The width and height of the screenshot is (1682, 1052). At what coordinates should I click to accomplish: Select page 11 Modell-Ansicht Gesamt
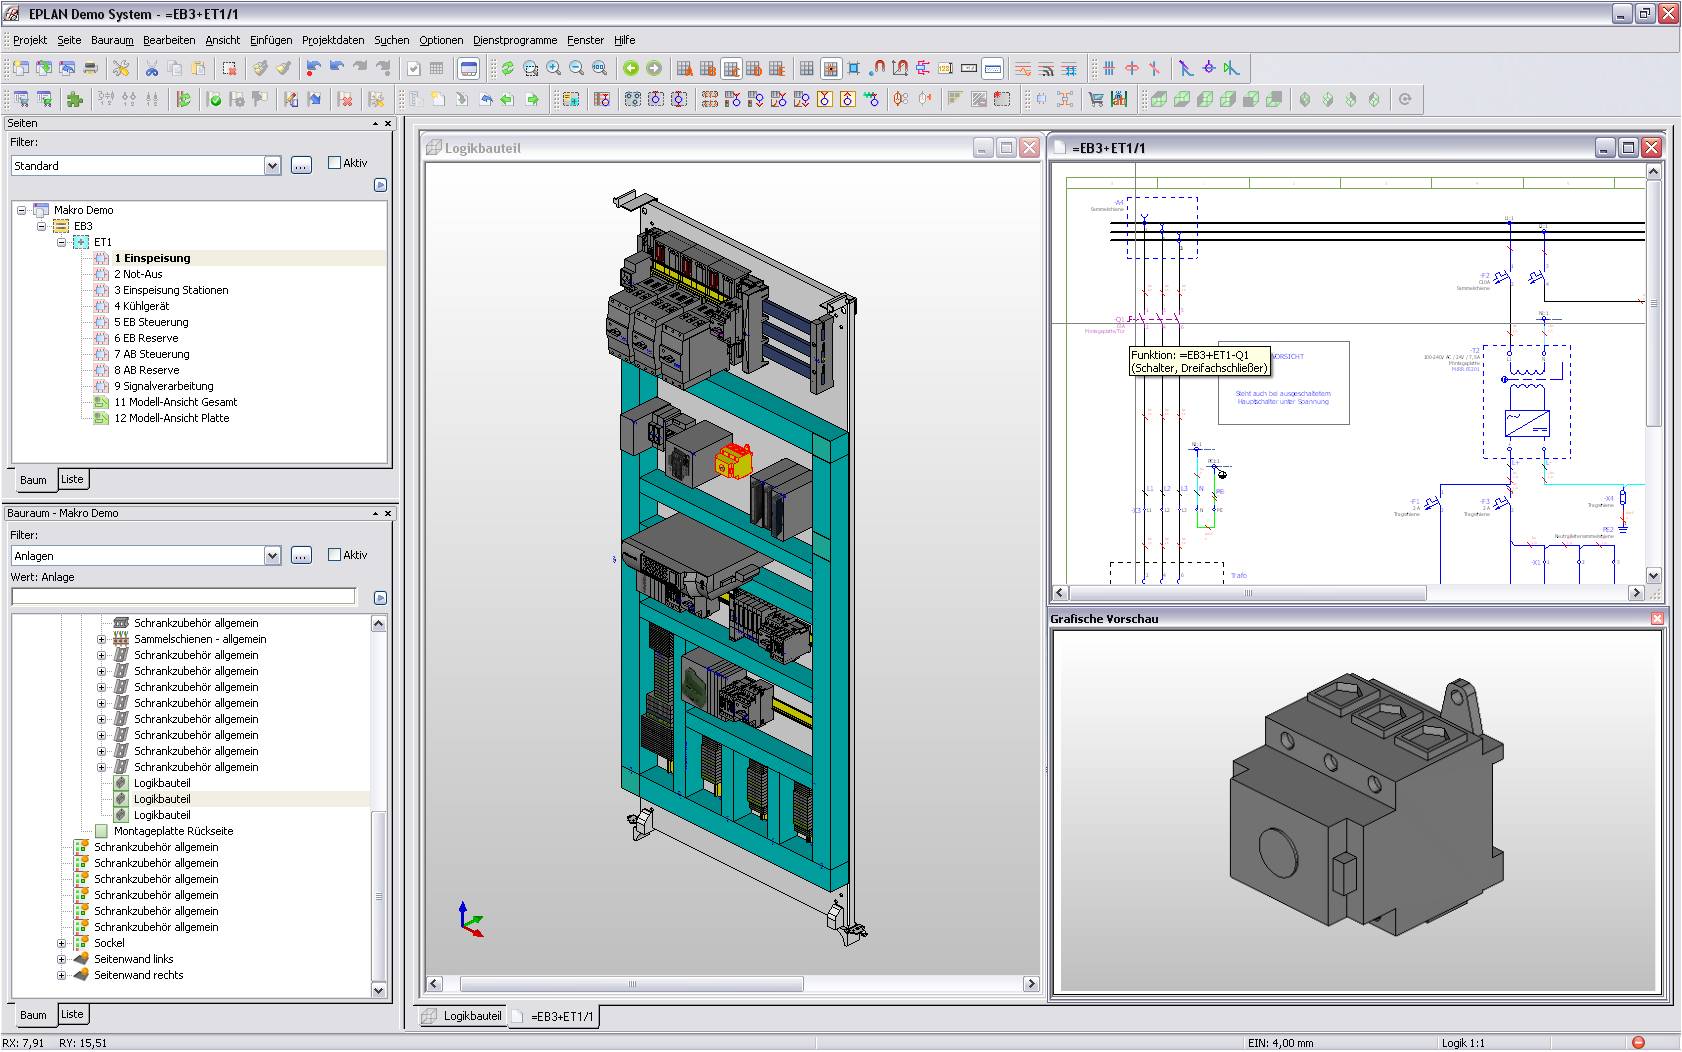(x=175, y=402)
